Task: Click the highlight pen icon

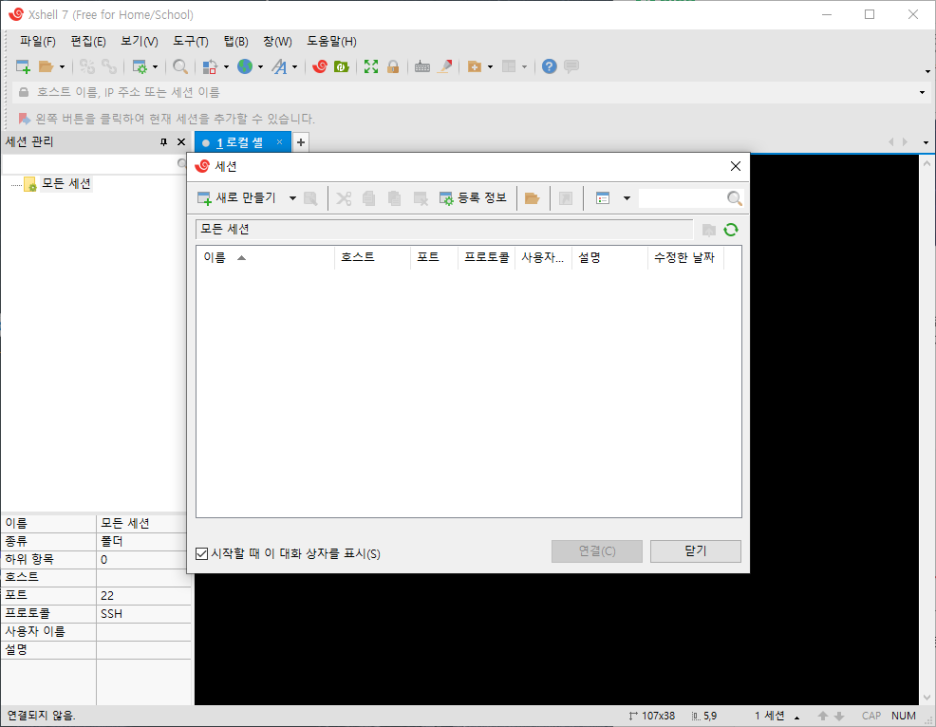Action: [445, 66]
